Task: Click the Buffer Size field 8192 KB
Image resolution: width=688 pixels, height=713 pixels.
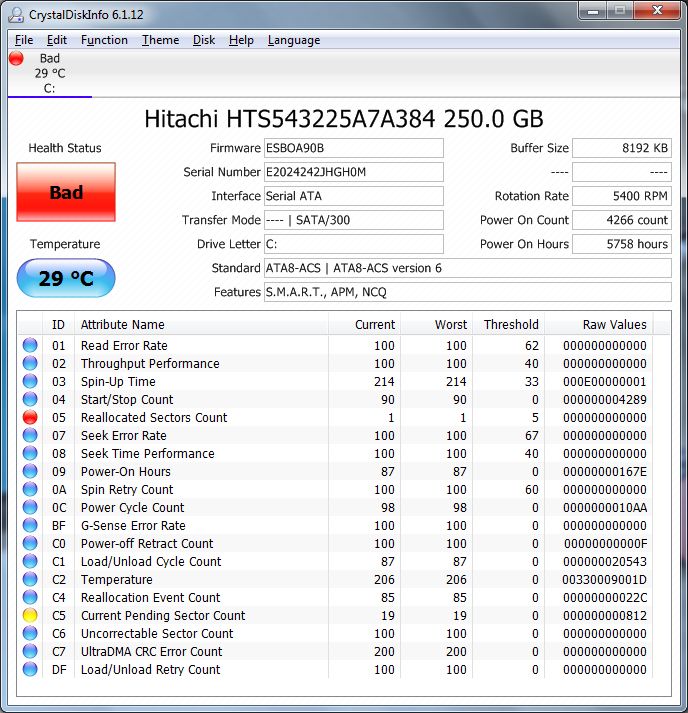Action: [x=622, y=148]
